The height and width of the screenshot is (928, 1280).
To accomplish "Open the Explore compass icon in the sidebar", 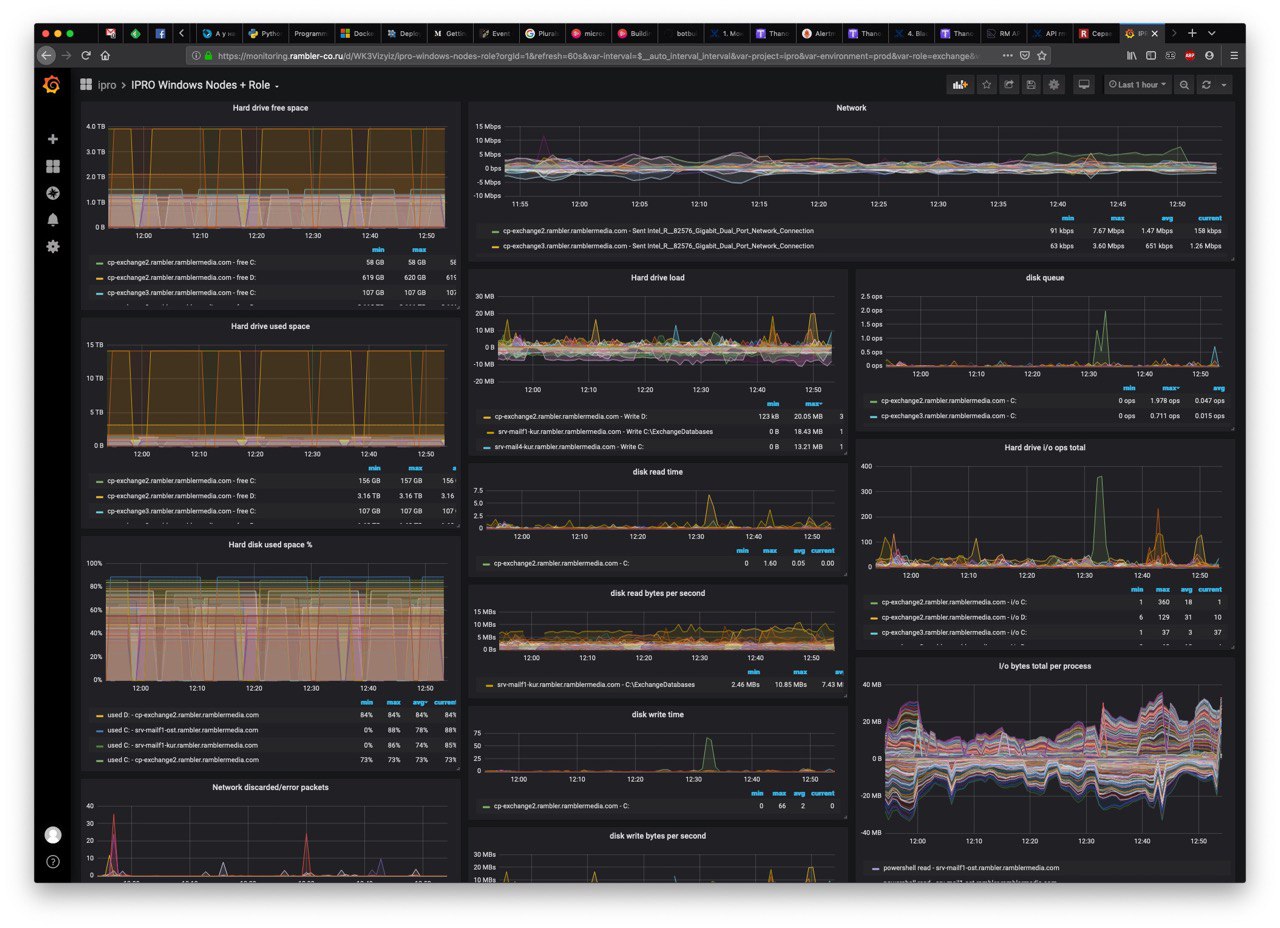I will (53, 193).
